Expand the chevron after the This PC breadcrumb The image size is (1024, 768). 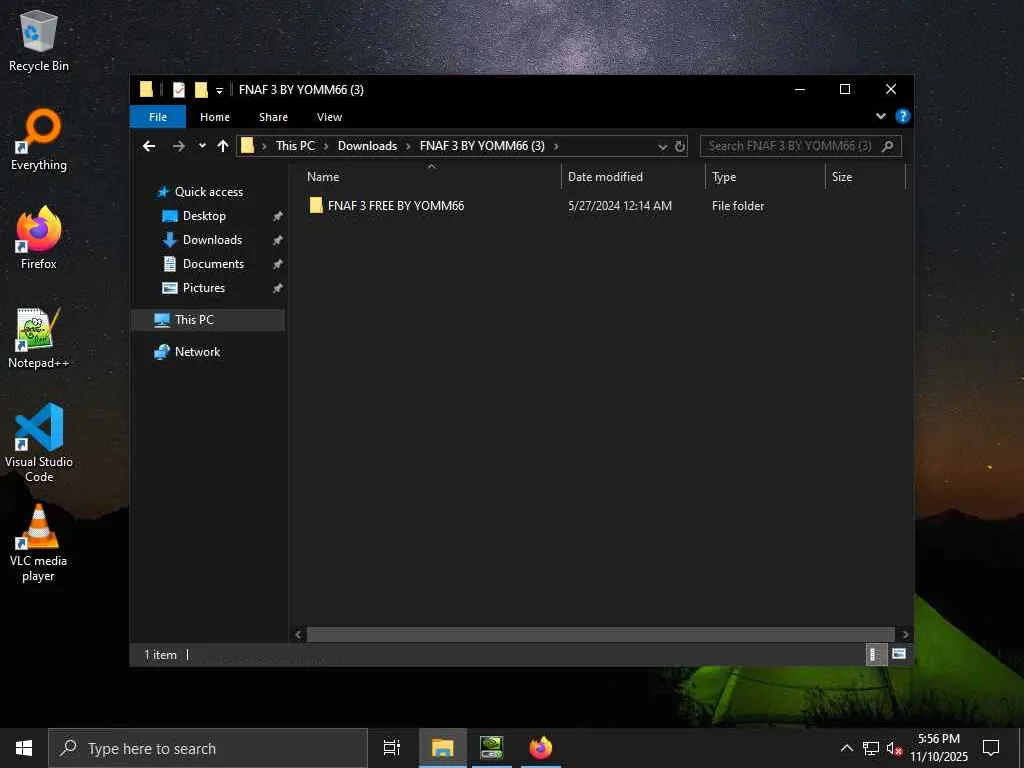click(x=326, y=146)
